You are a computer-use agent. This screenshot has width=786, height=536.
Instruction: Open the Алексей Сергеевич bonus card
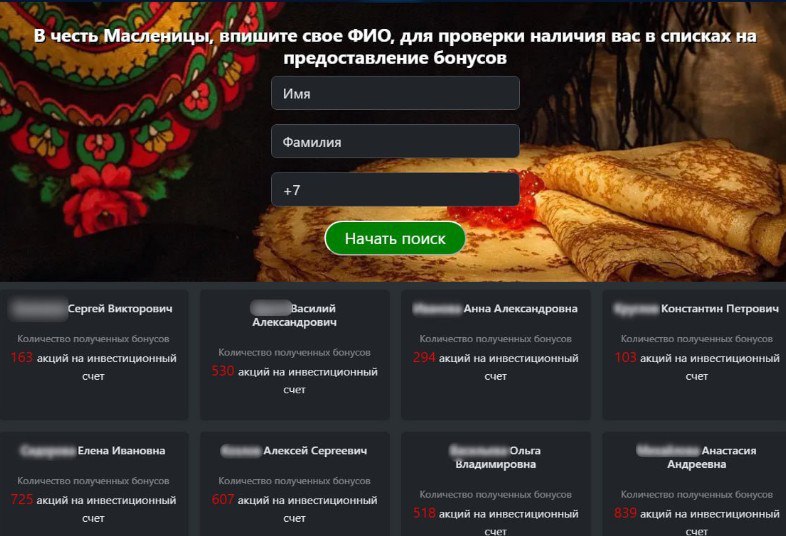[x=295, y=484]
